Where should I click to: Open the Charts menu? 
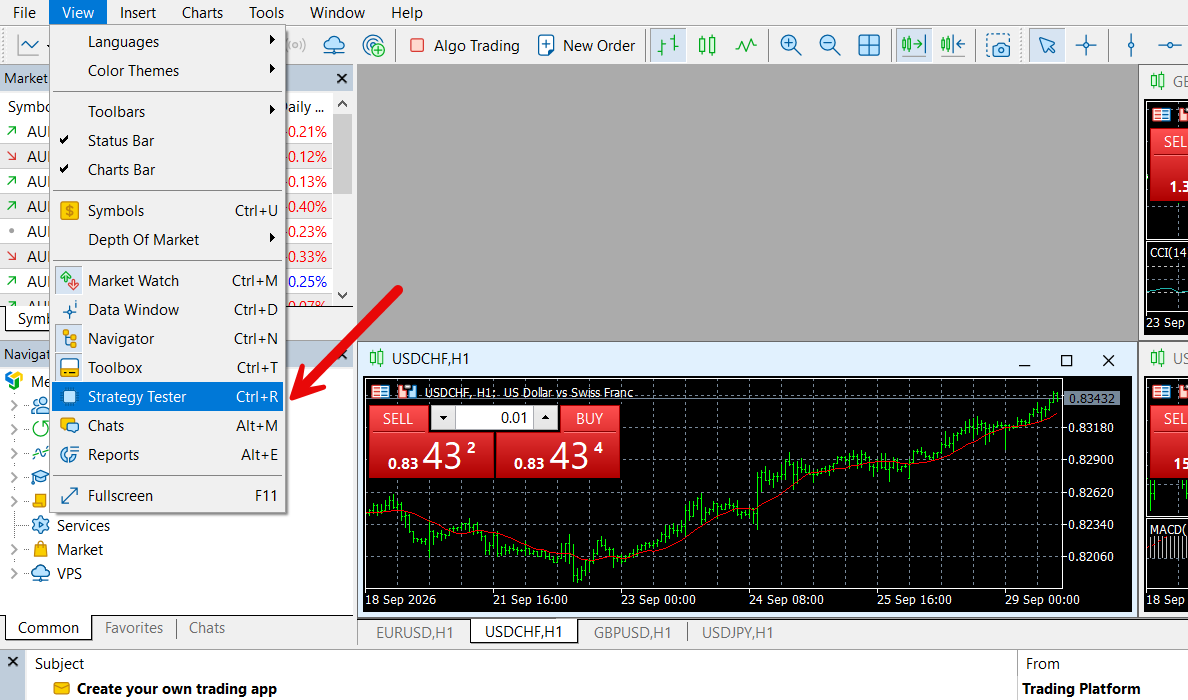(202, 13)
